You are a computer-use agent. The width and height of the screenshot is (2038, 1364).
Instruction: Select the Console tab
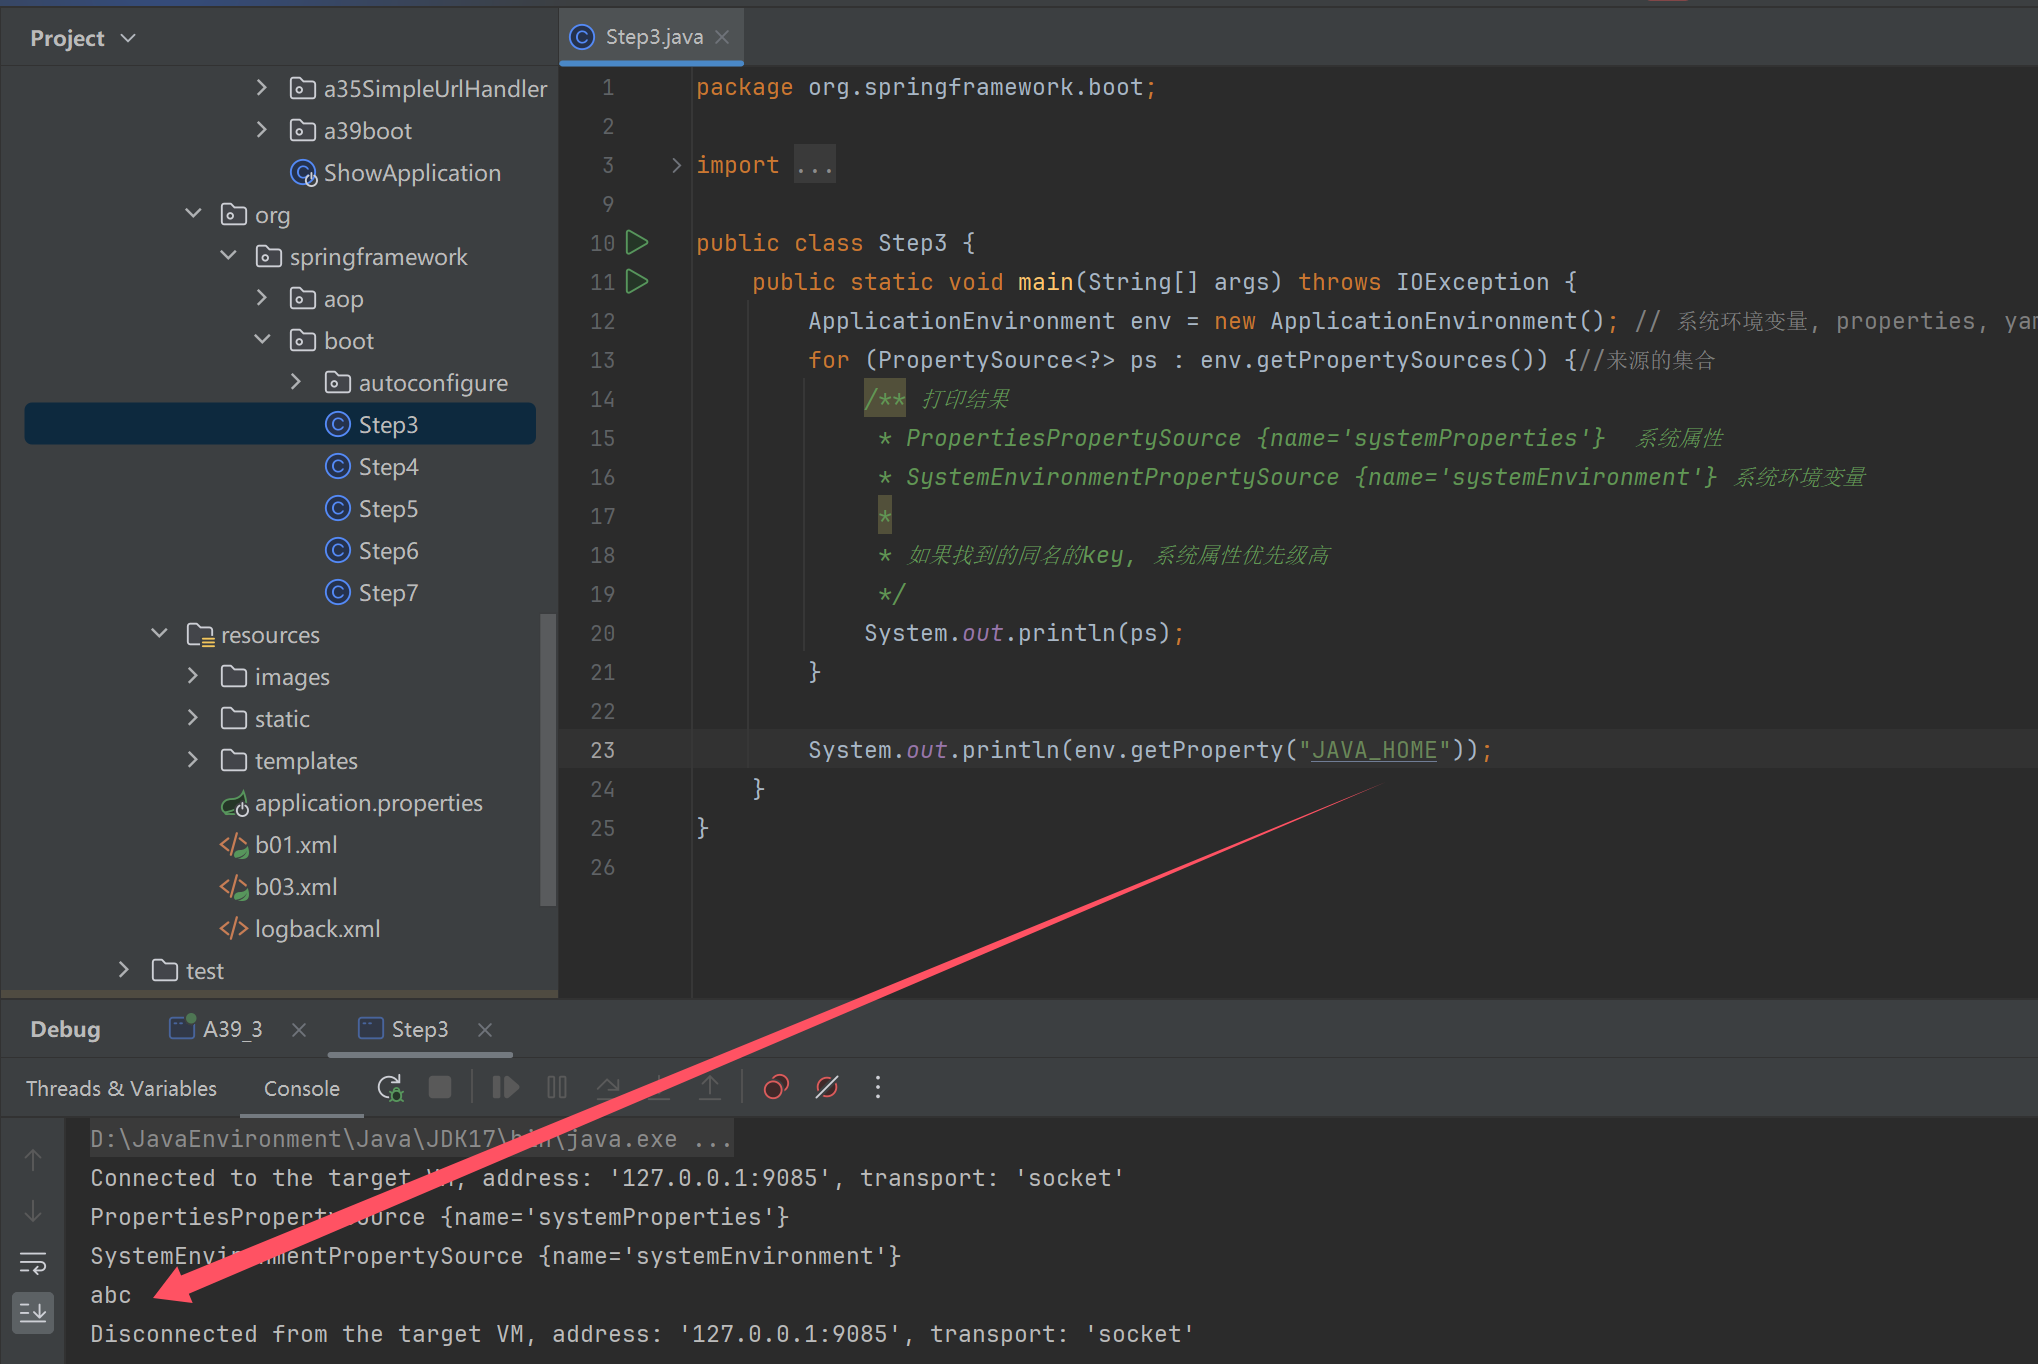pyautogui.click(x=301, y=1088)
